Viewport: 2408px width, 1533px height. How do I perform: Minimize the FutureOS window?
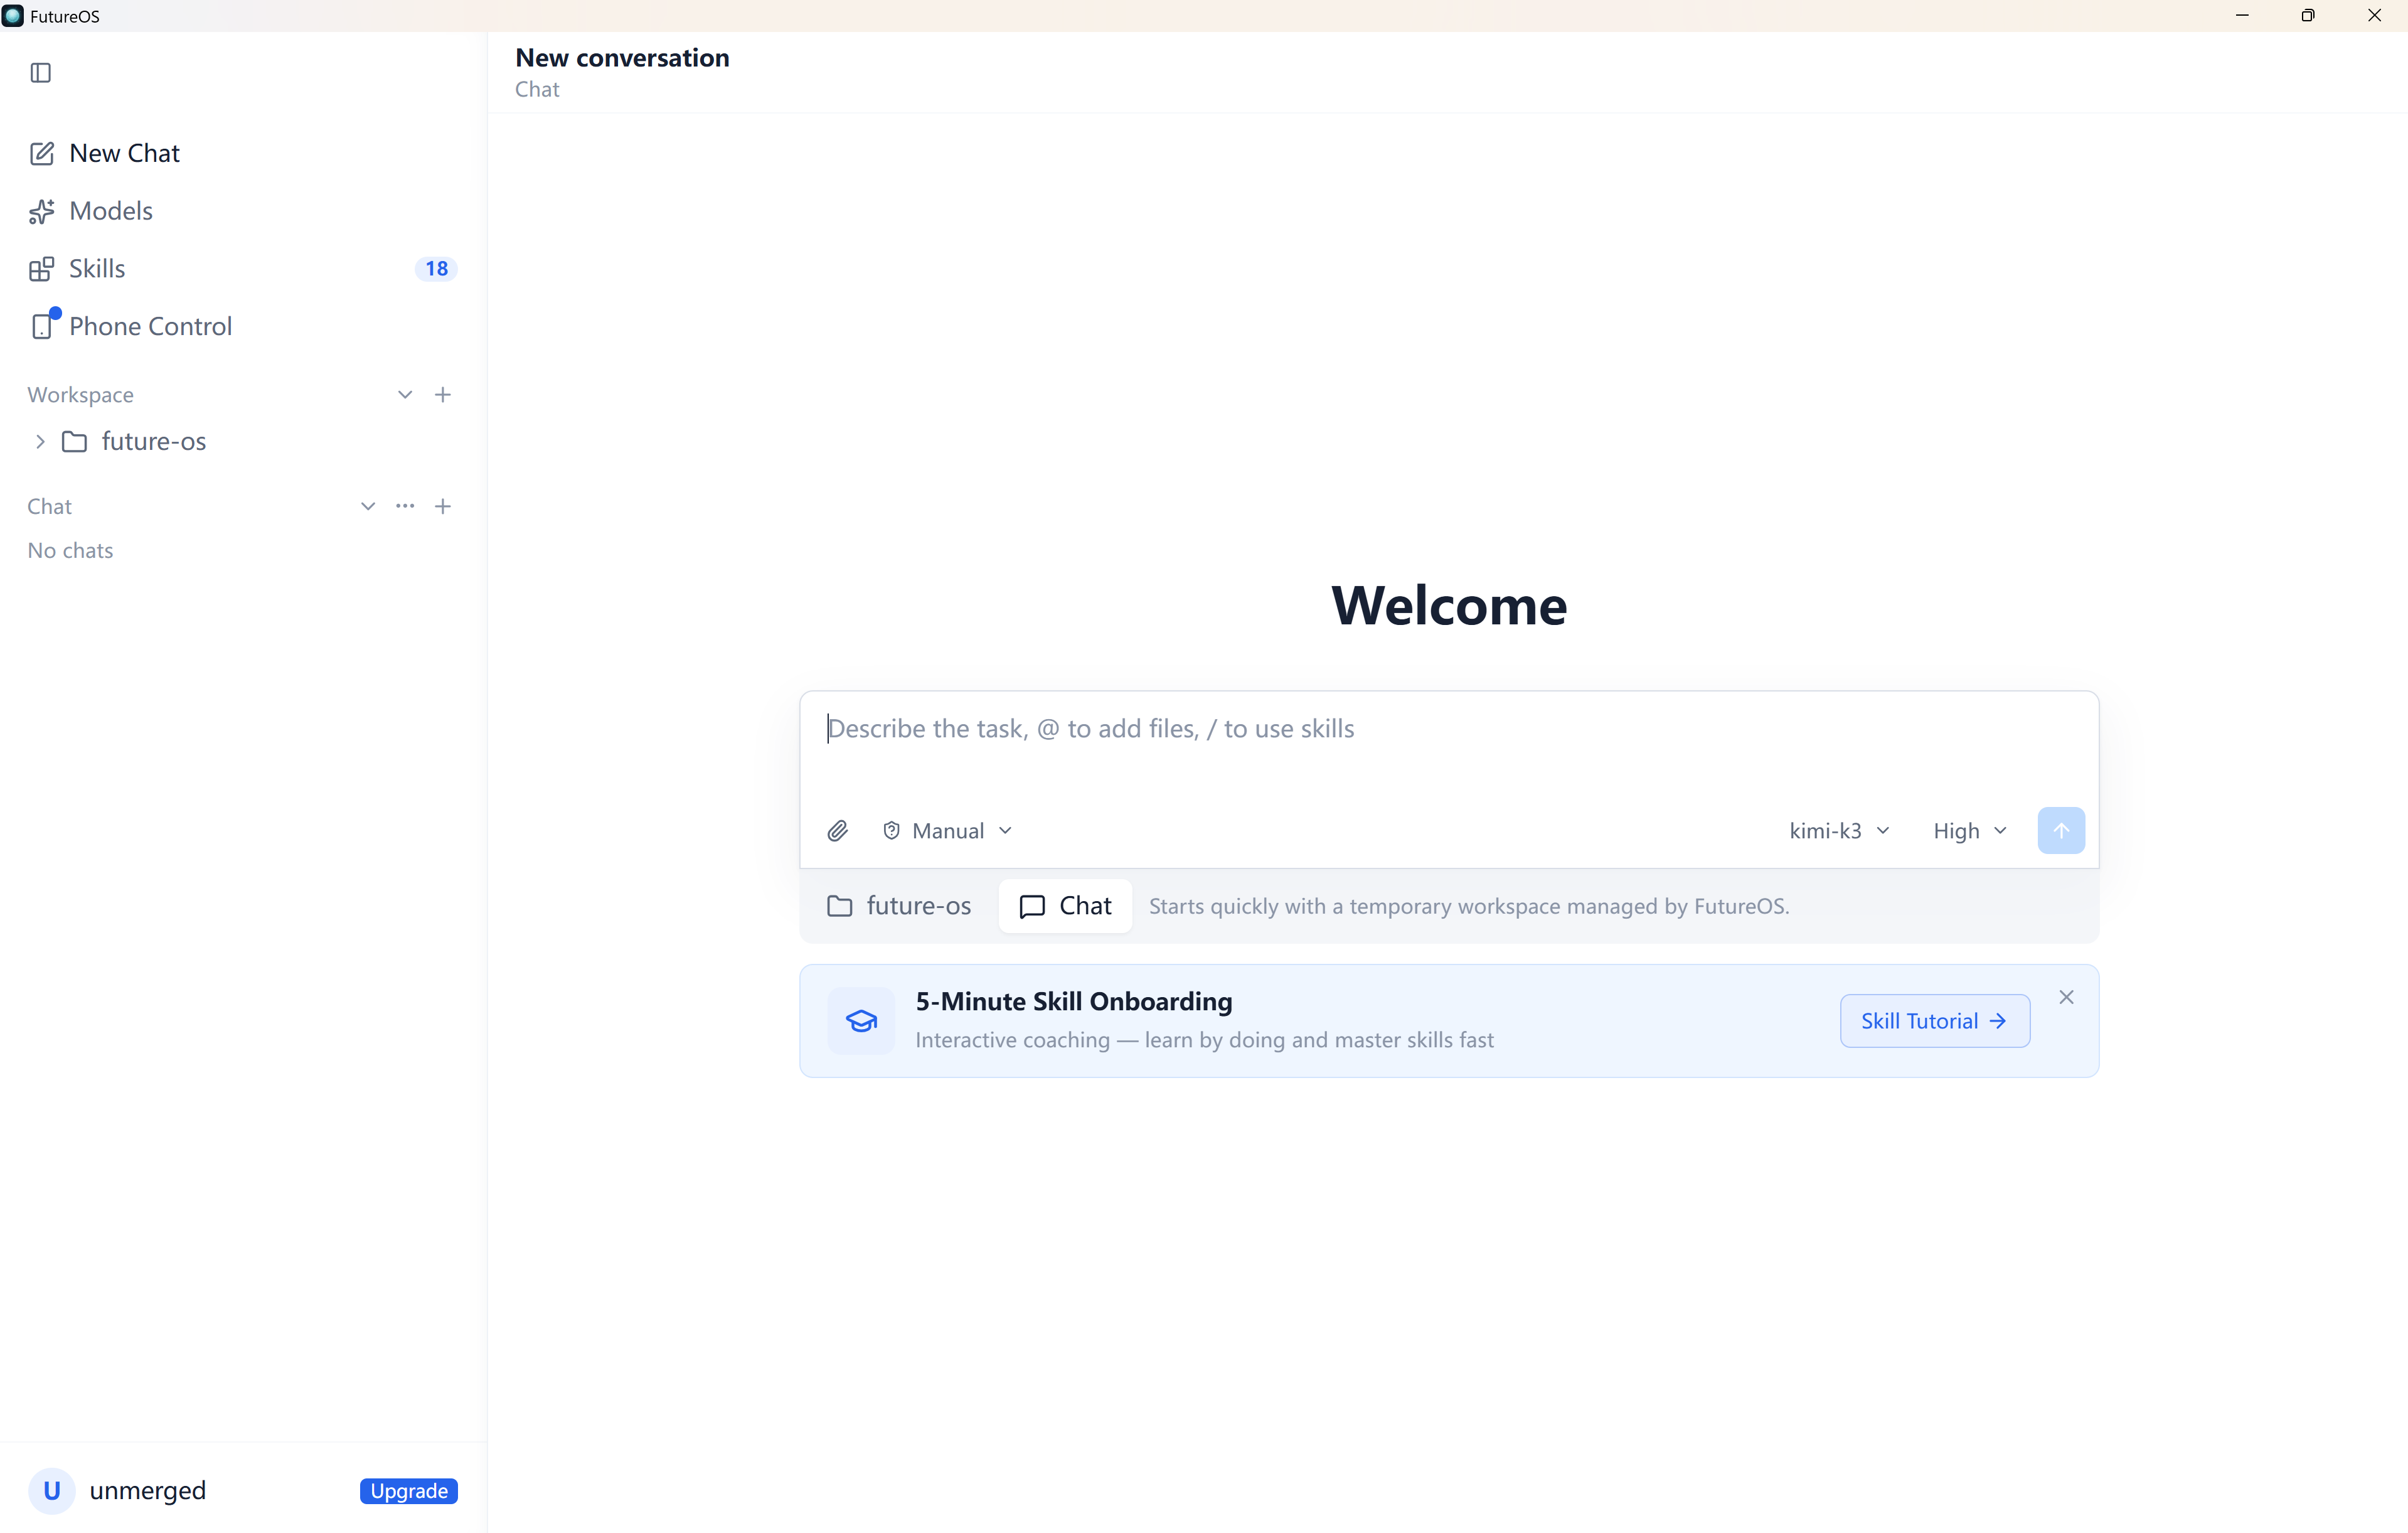(x=2242, y=16)
